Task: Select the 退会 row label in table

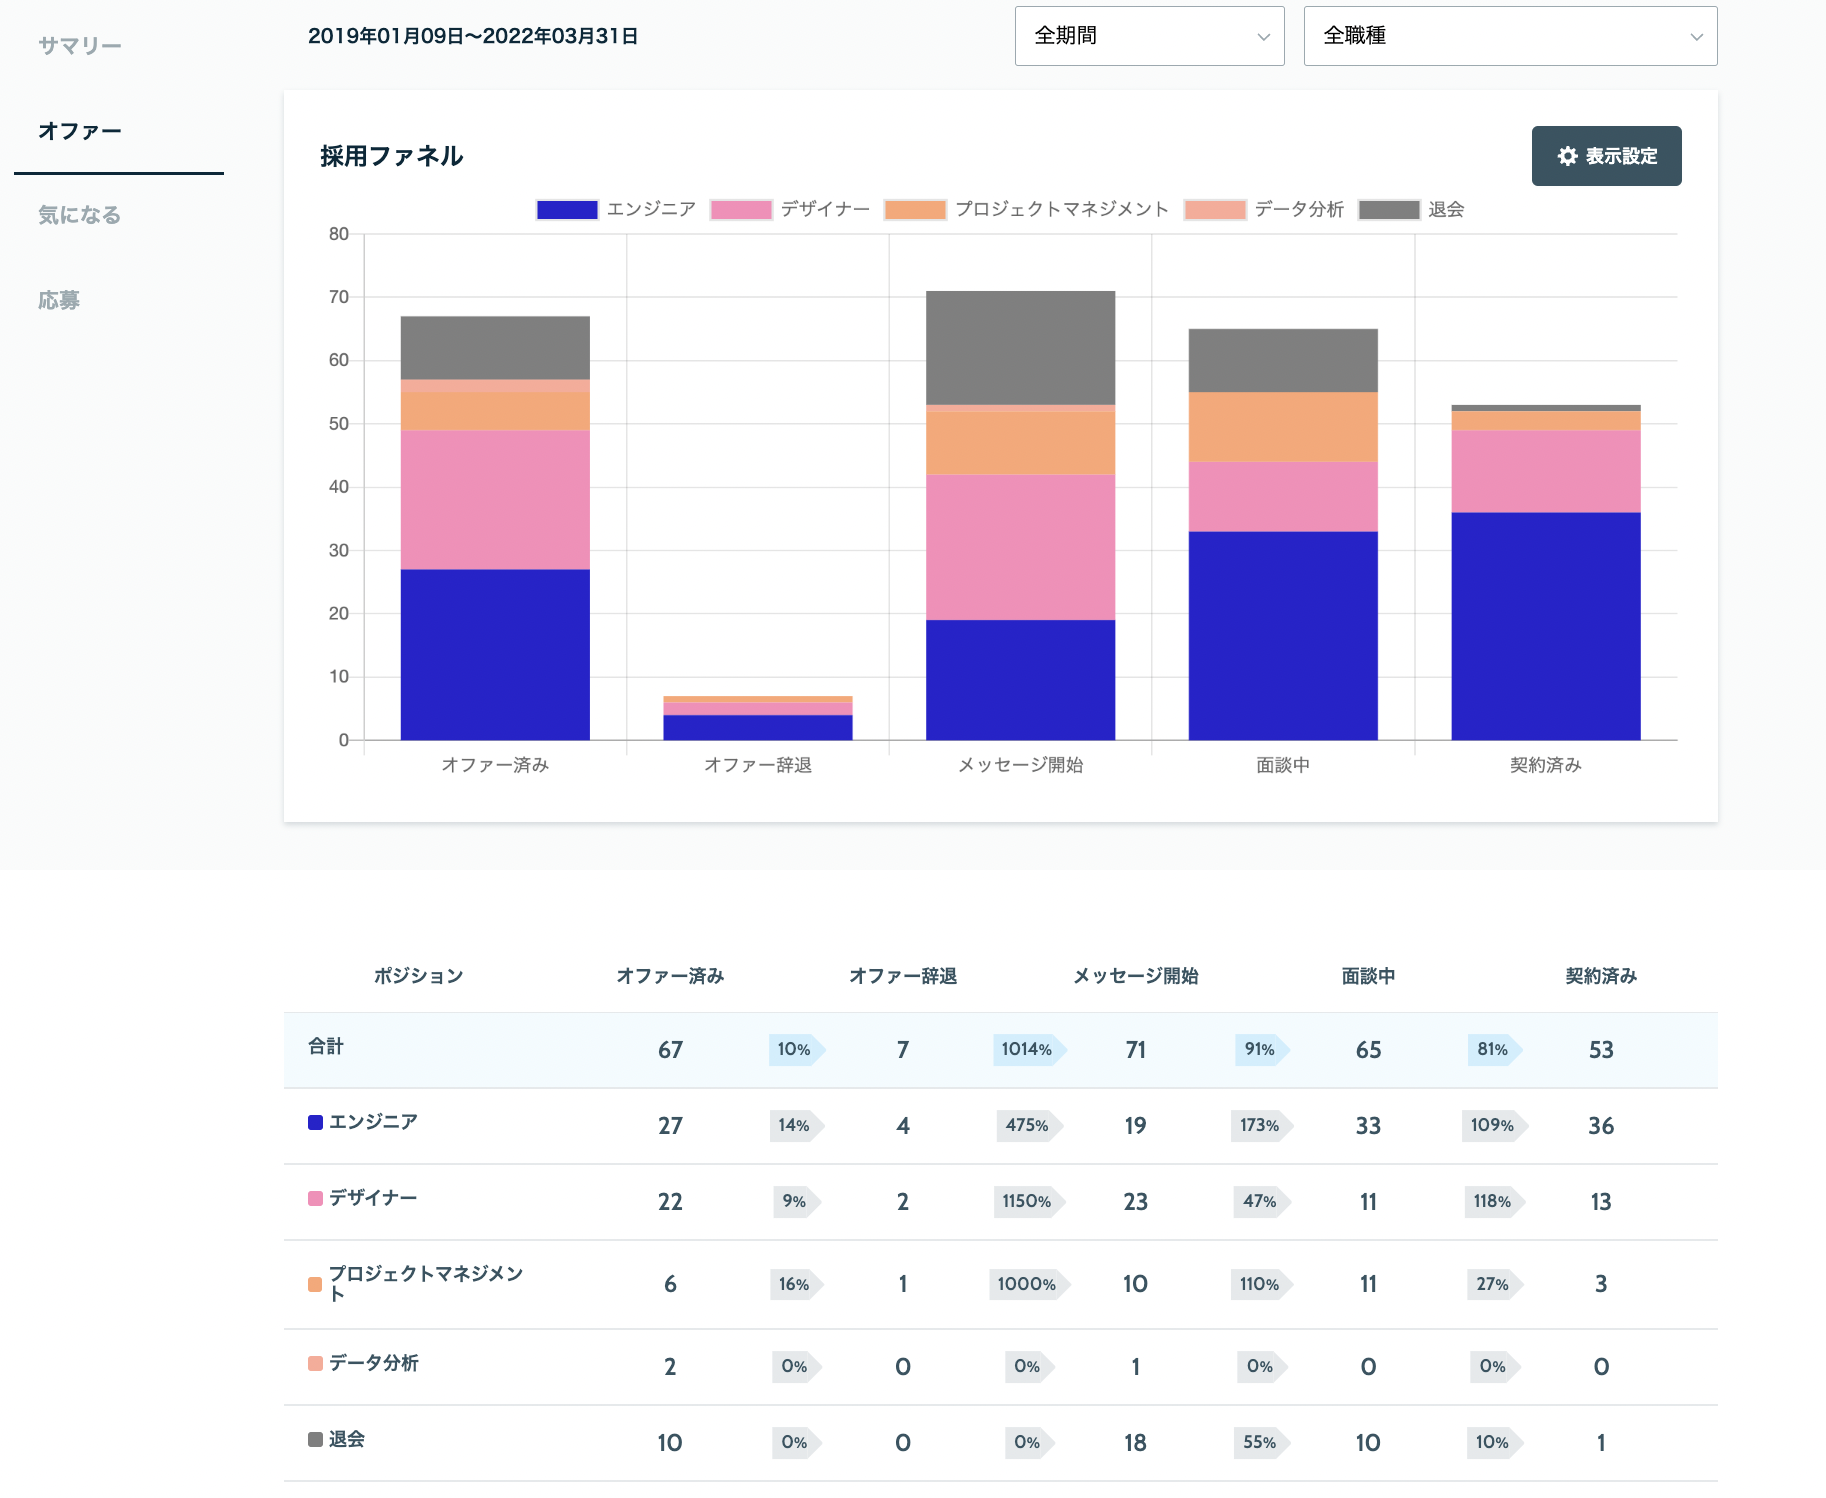Action: [x=347, y=1439]
